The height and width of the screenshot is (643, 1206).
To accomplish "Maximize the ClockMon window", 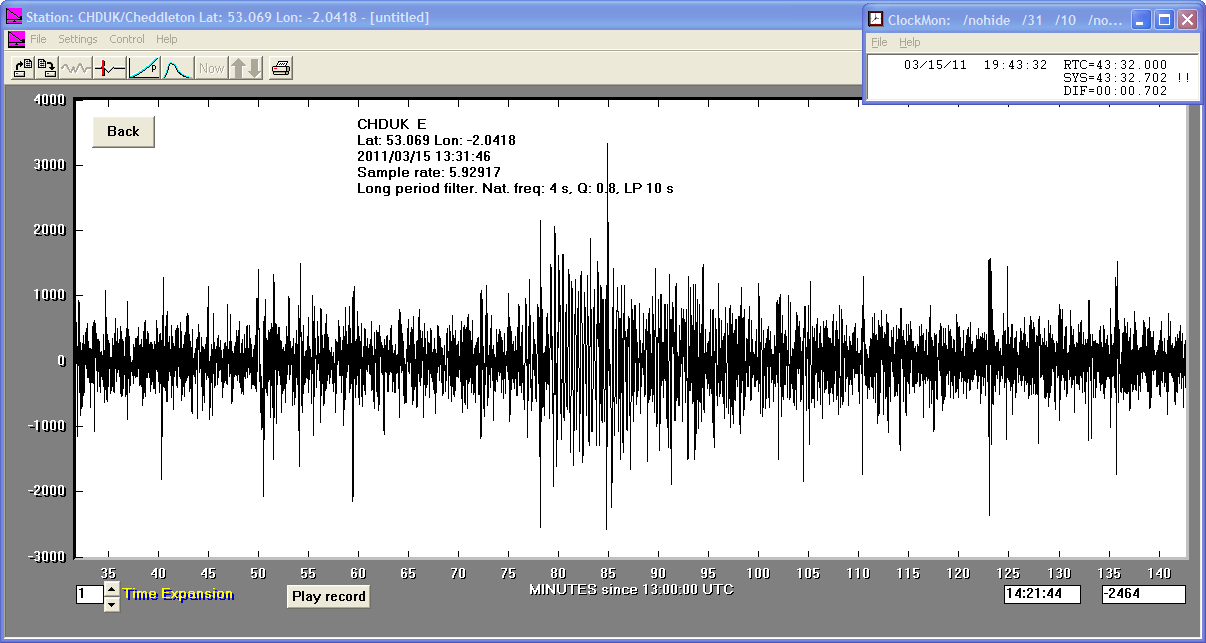I will (x=1164, y=19).
